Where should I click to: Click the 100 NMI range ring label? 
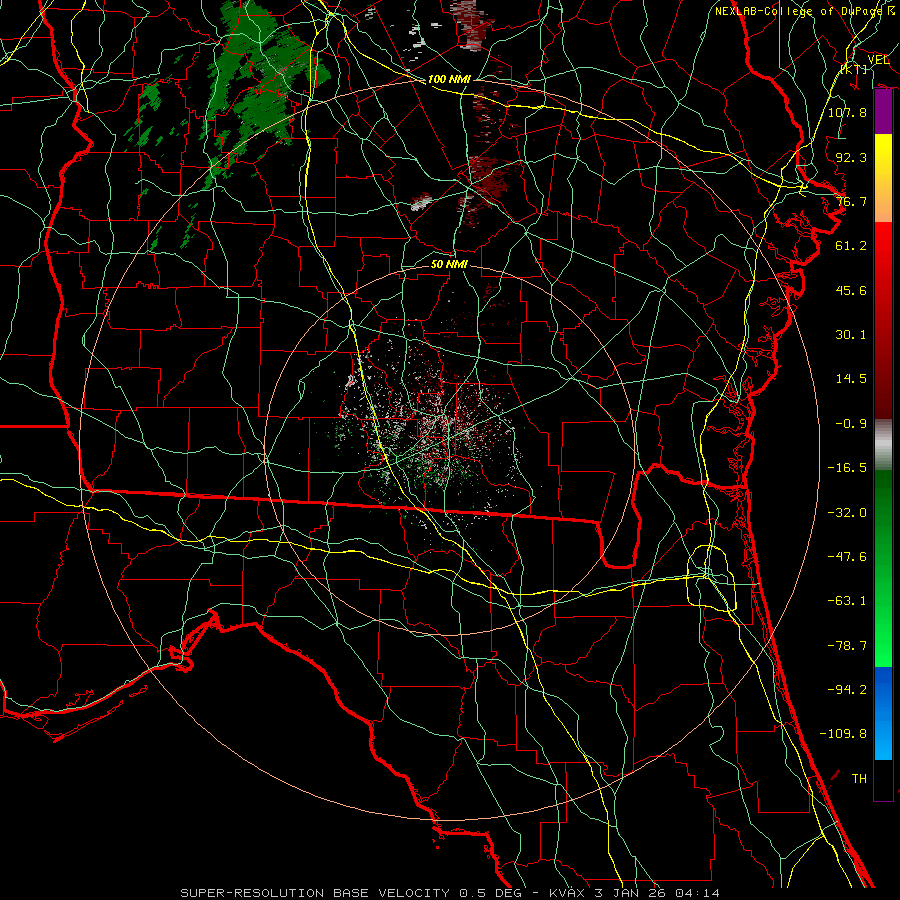point(449,79)
